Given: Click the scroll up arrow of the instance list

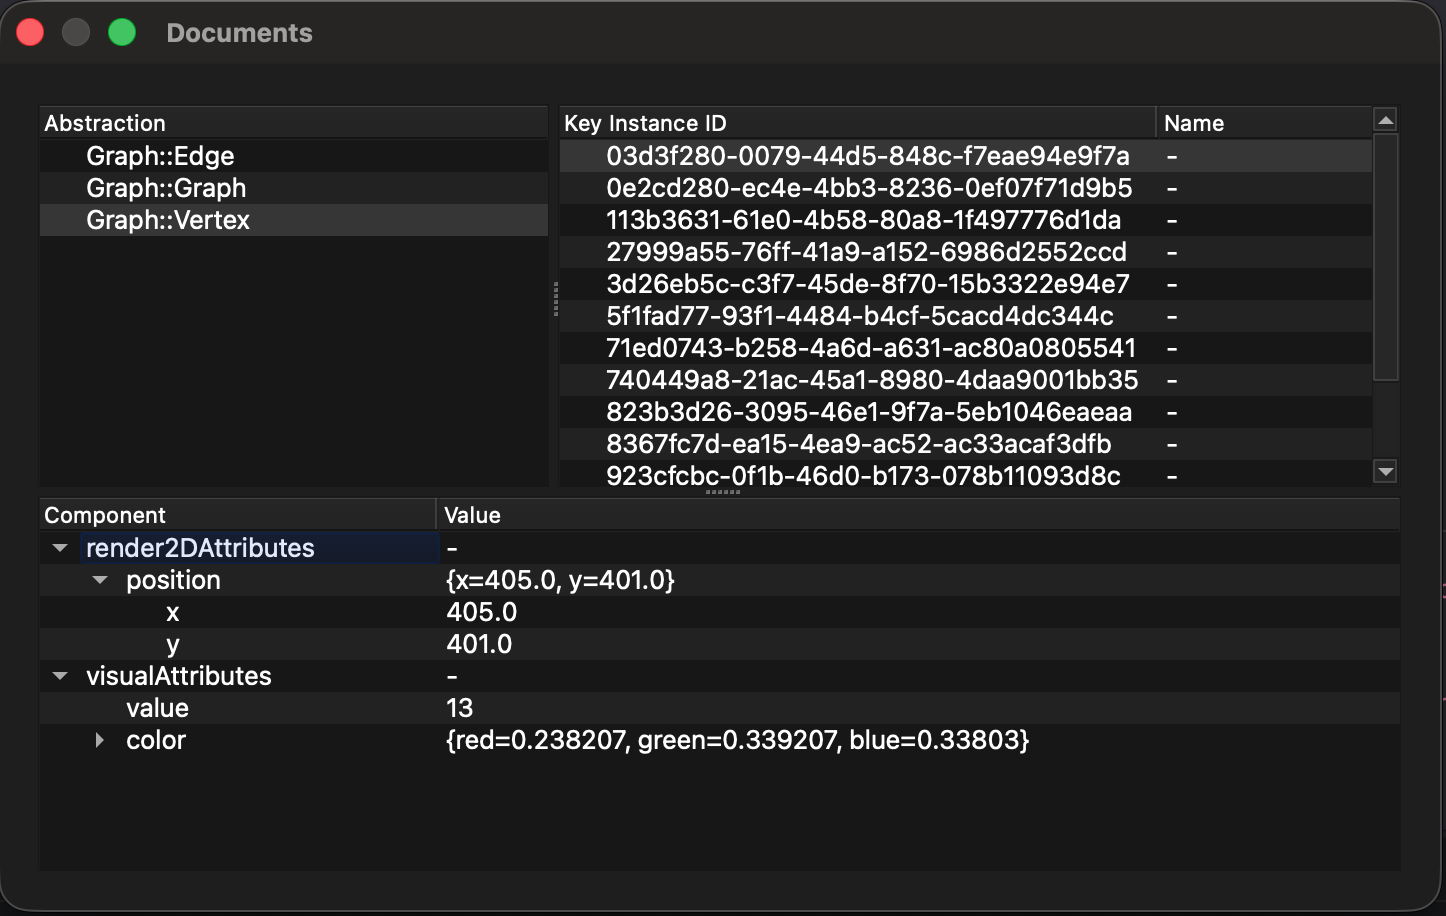Looking at the screenshot, I should [x=1385, y=121].
